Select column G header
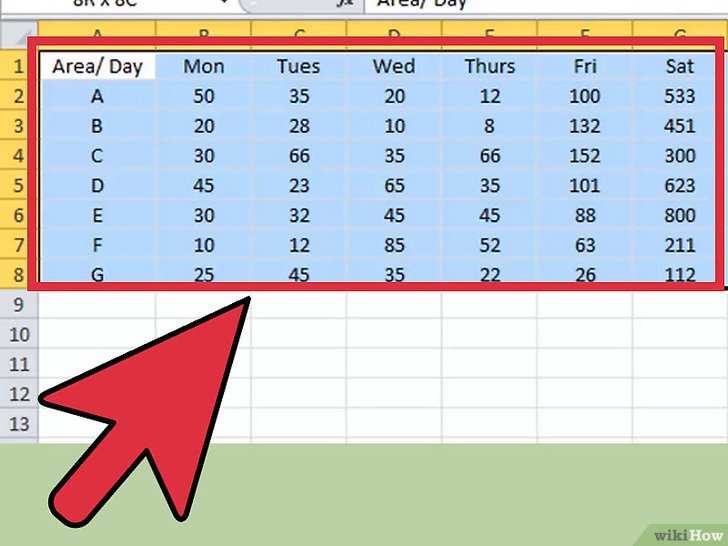Screen dimensions: 728x546 tap(680, 34)
